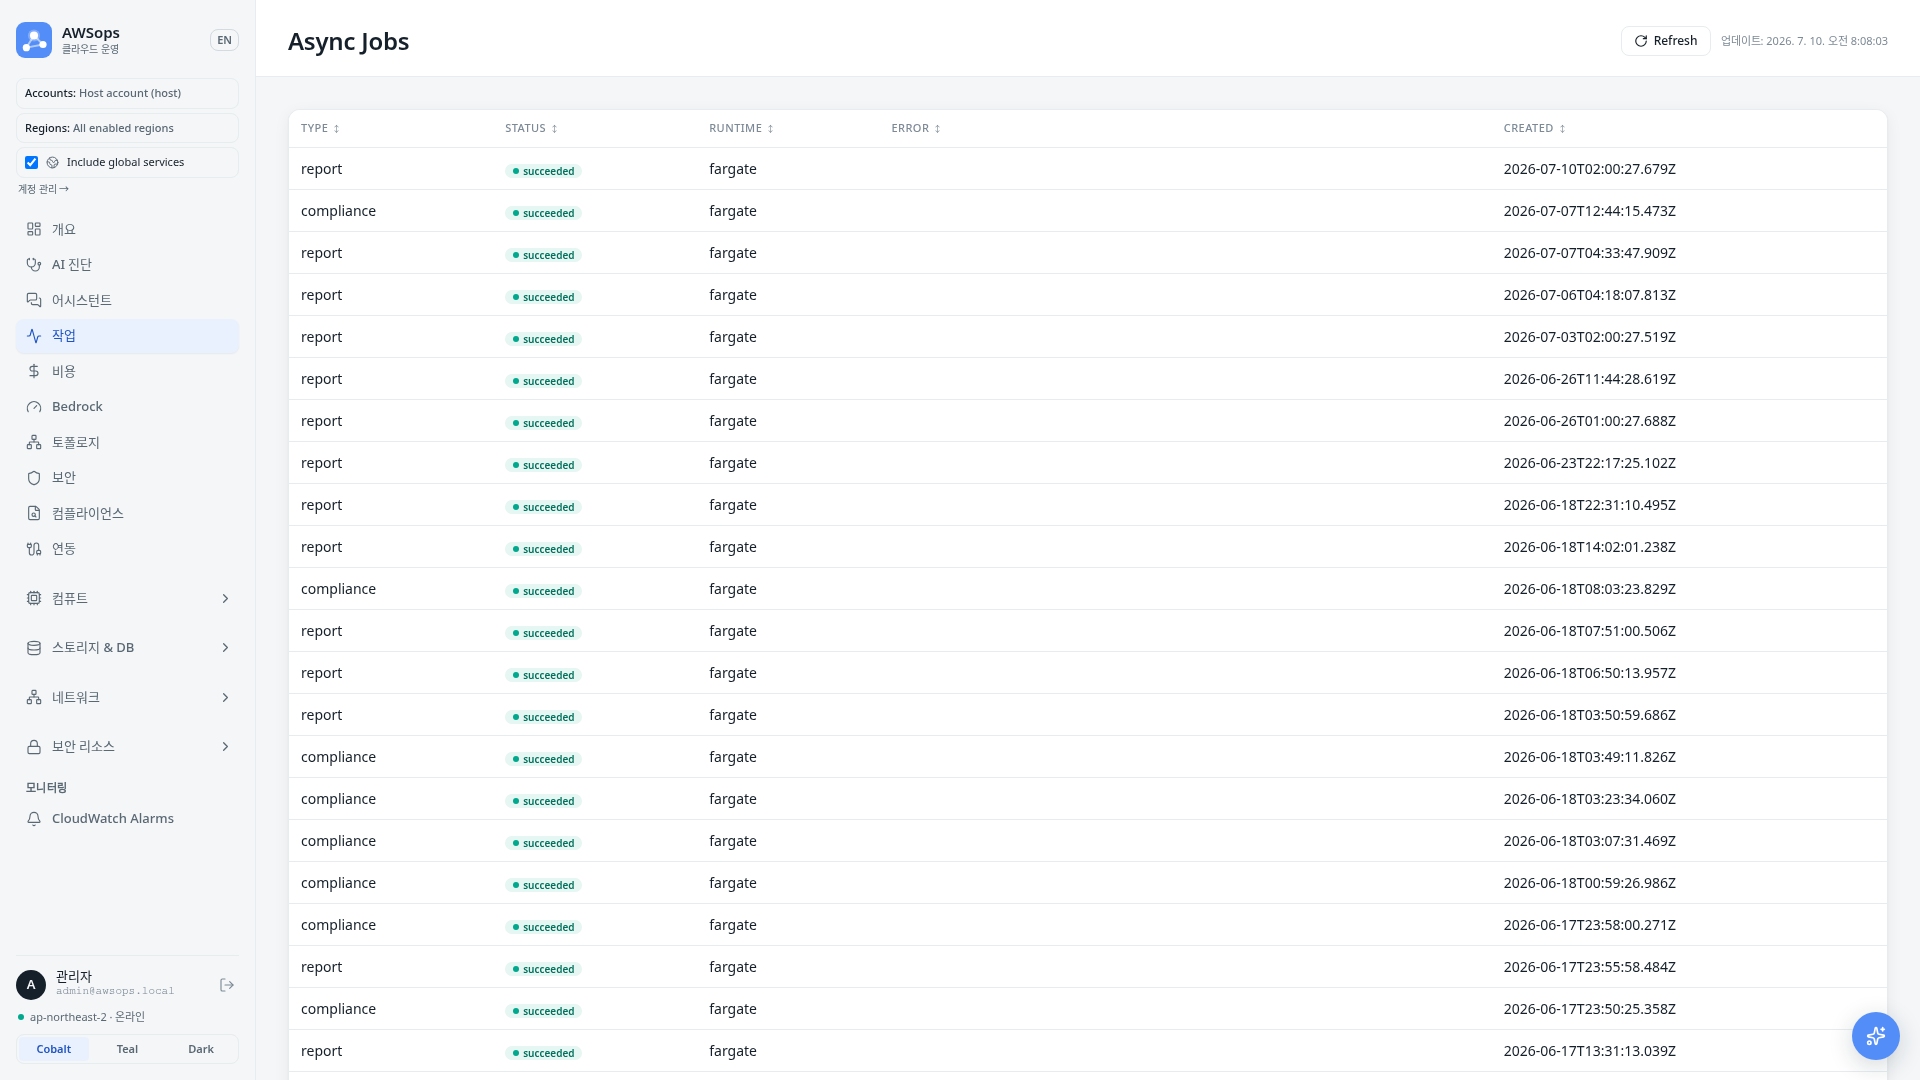This screenshot has width=1920, height=1080.
Task: Toggle the Include global services checkbox
Action: (32, 162)
